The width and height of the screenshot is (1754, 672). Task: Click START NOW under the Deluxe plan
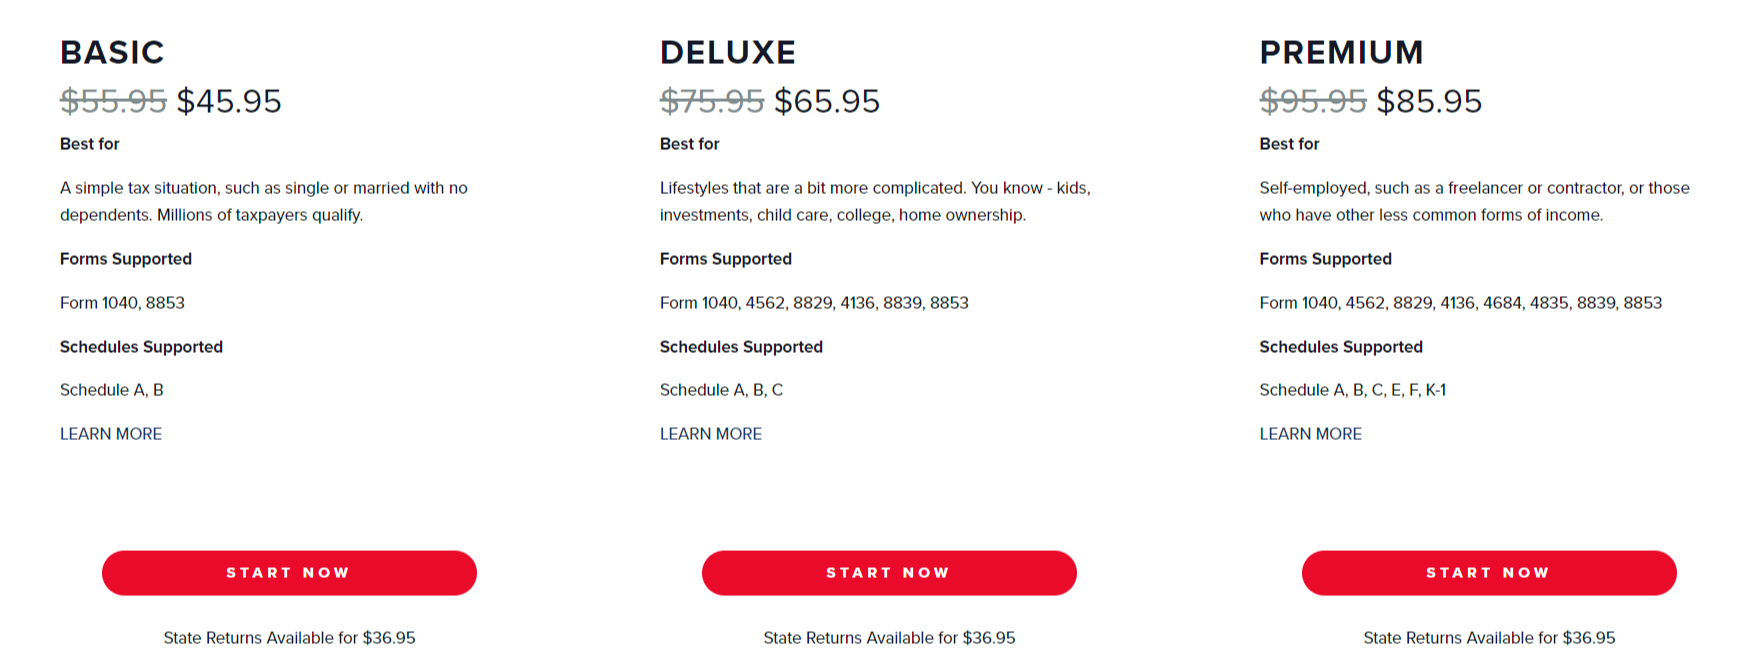[x=889, y=572]
